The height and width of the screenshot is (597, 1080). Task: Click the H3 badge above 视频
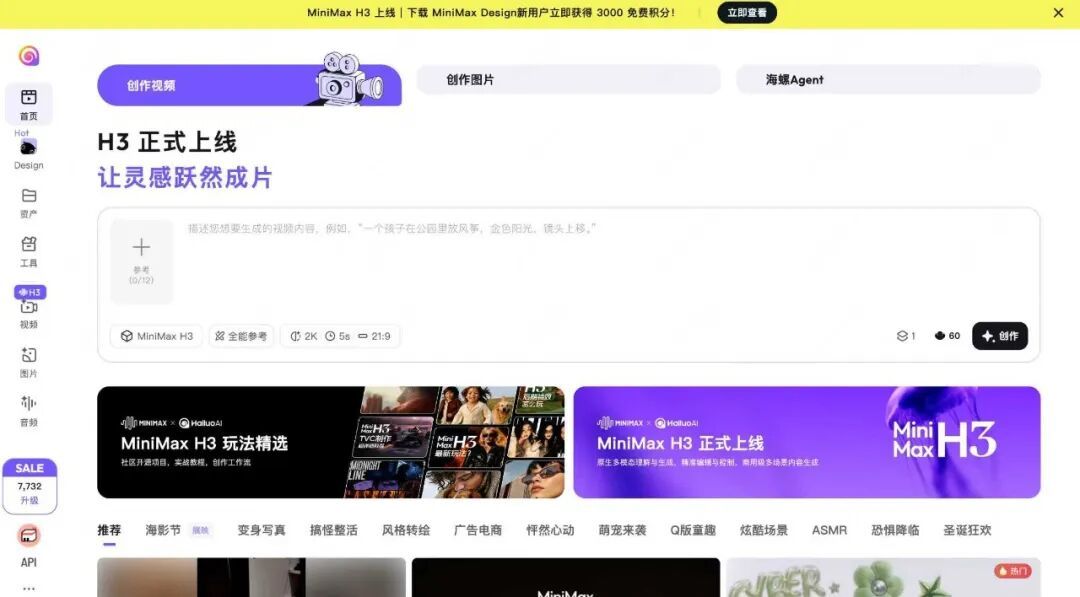pos(30,292)
